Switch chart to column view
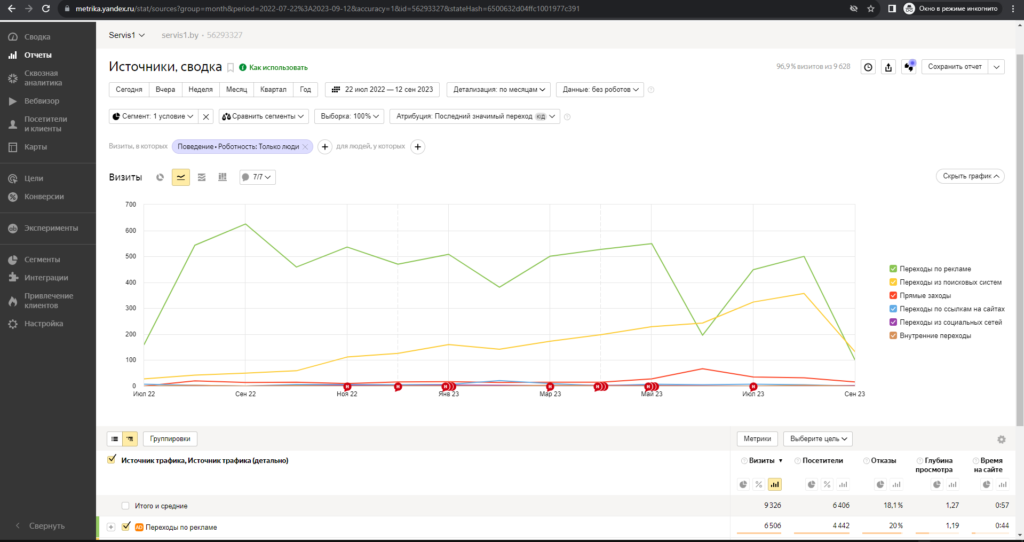 coord(223,177)
